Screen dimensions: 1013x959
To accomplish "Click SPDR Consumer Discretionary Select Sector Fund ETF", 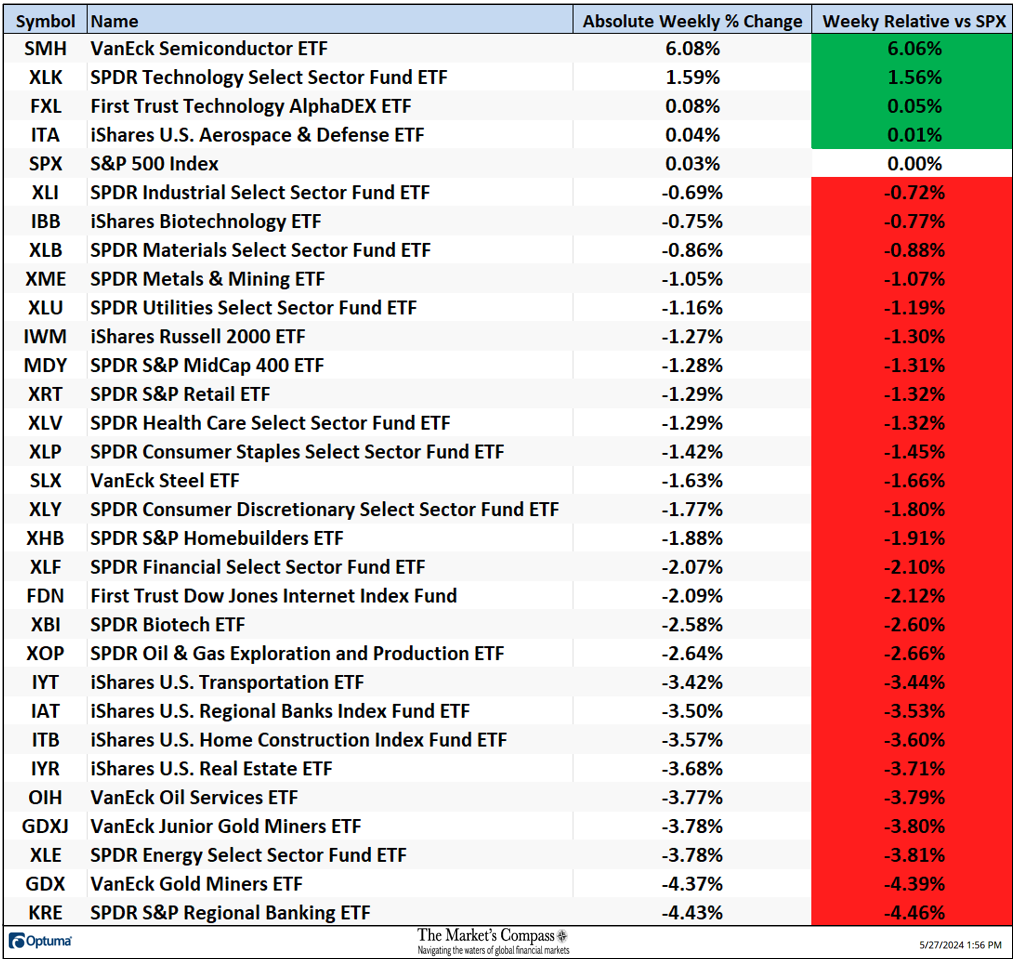I will click(324, 509).
